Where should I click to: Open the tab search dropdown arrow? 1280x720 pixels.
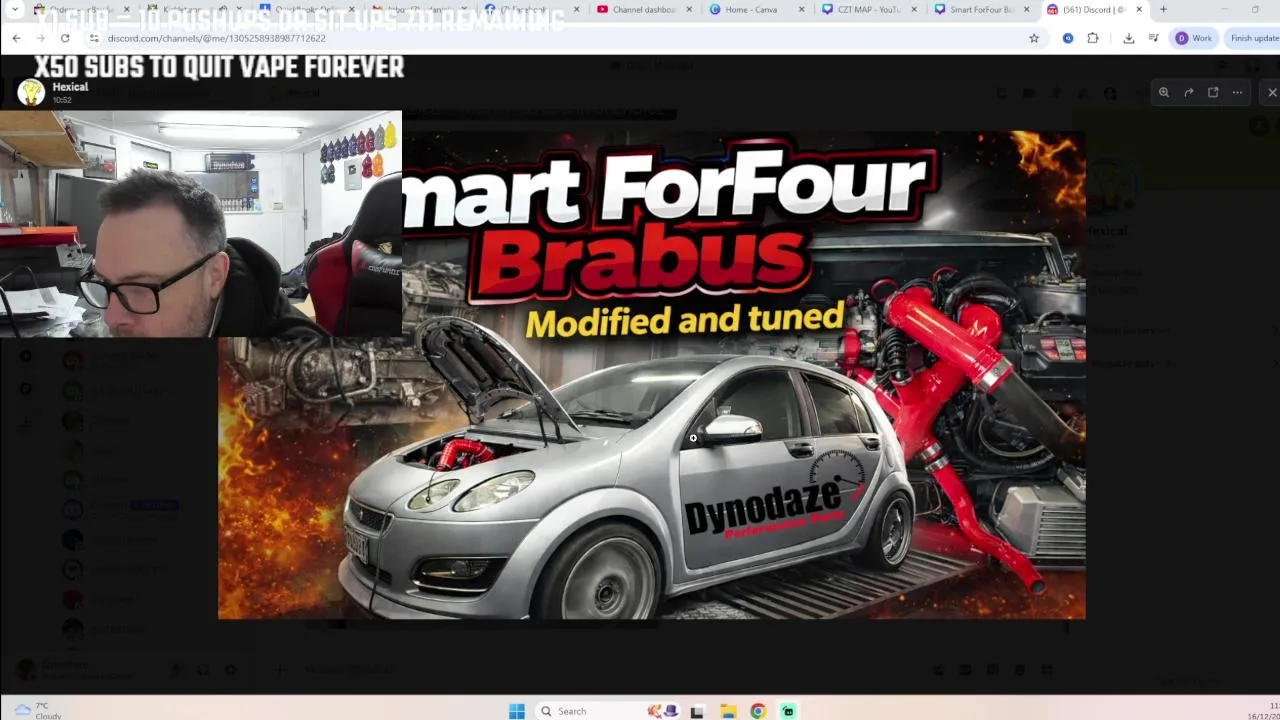(x=15, y=9)
